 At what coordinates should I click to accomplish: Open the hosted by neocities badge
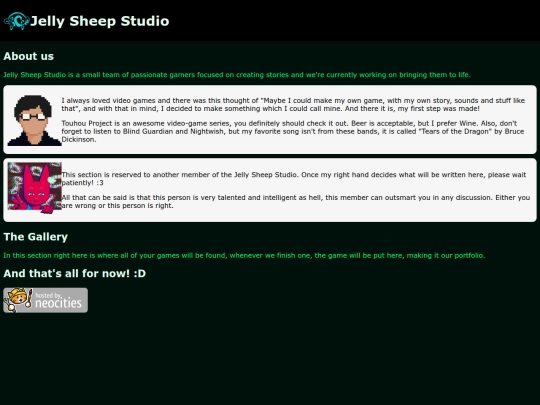[45, 300]
